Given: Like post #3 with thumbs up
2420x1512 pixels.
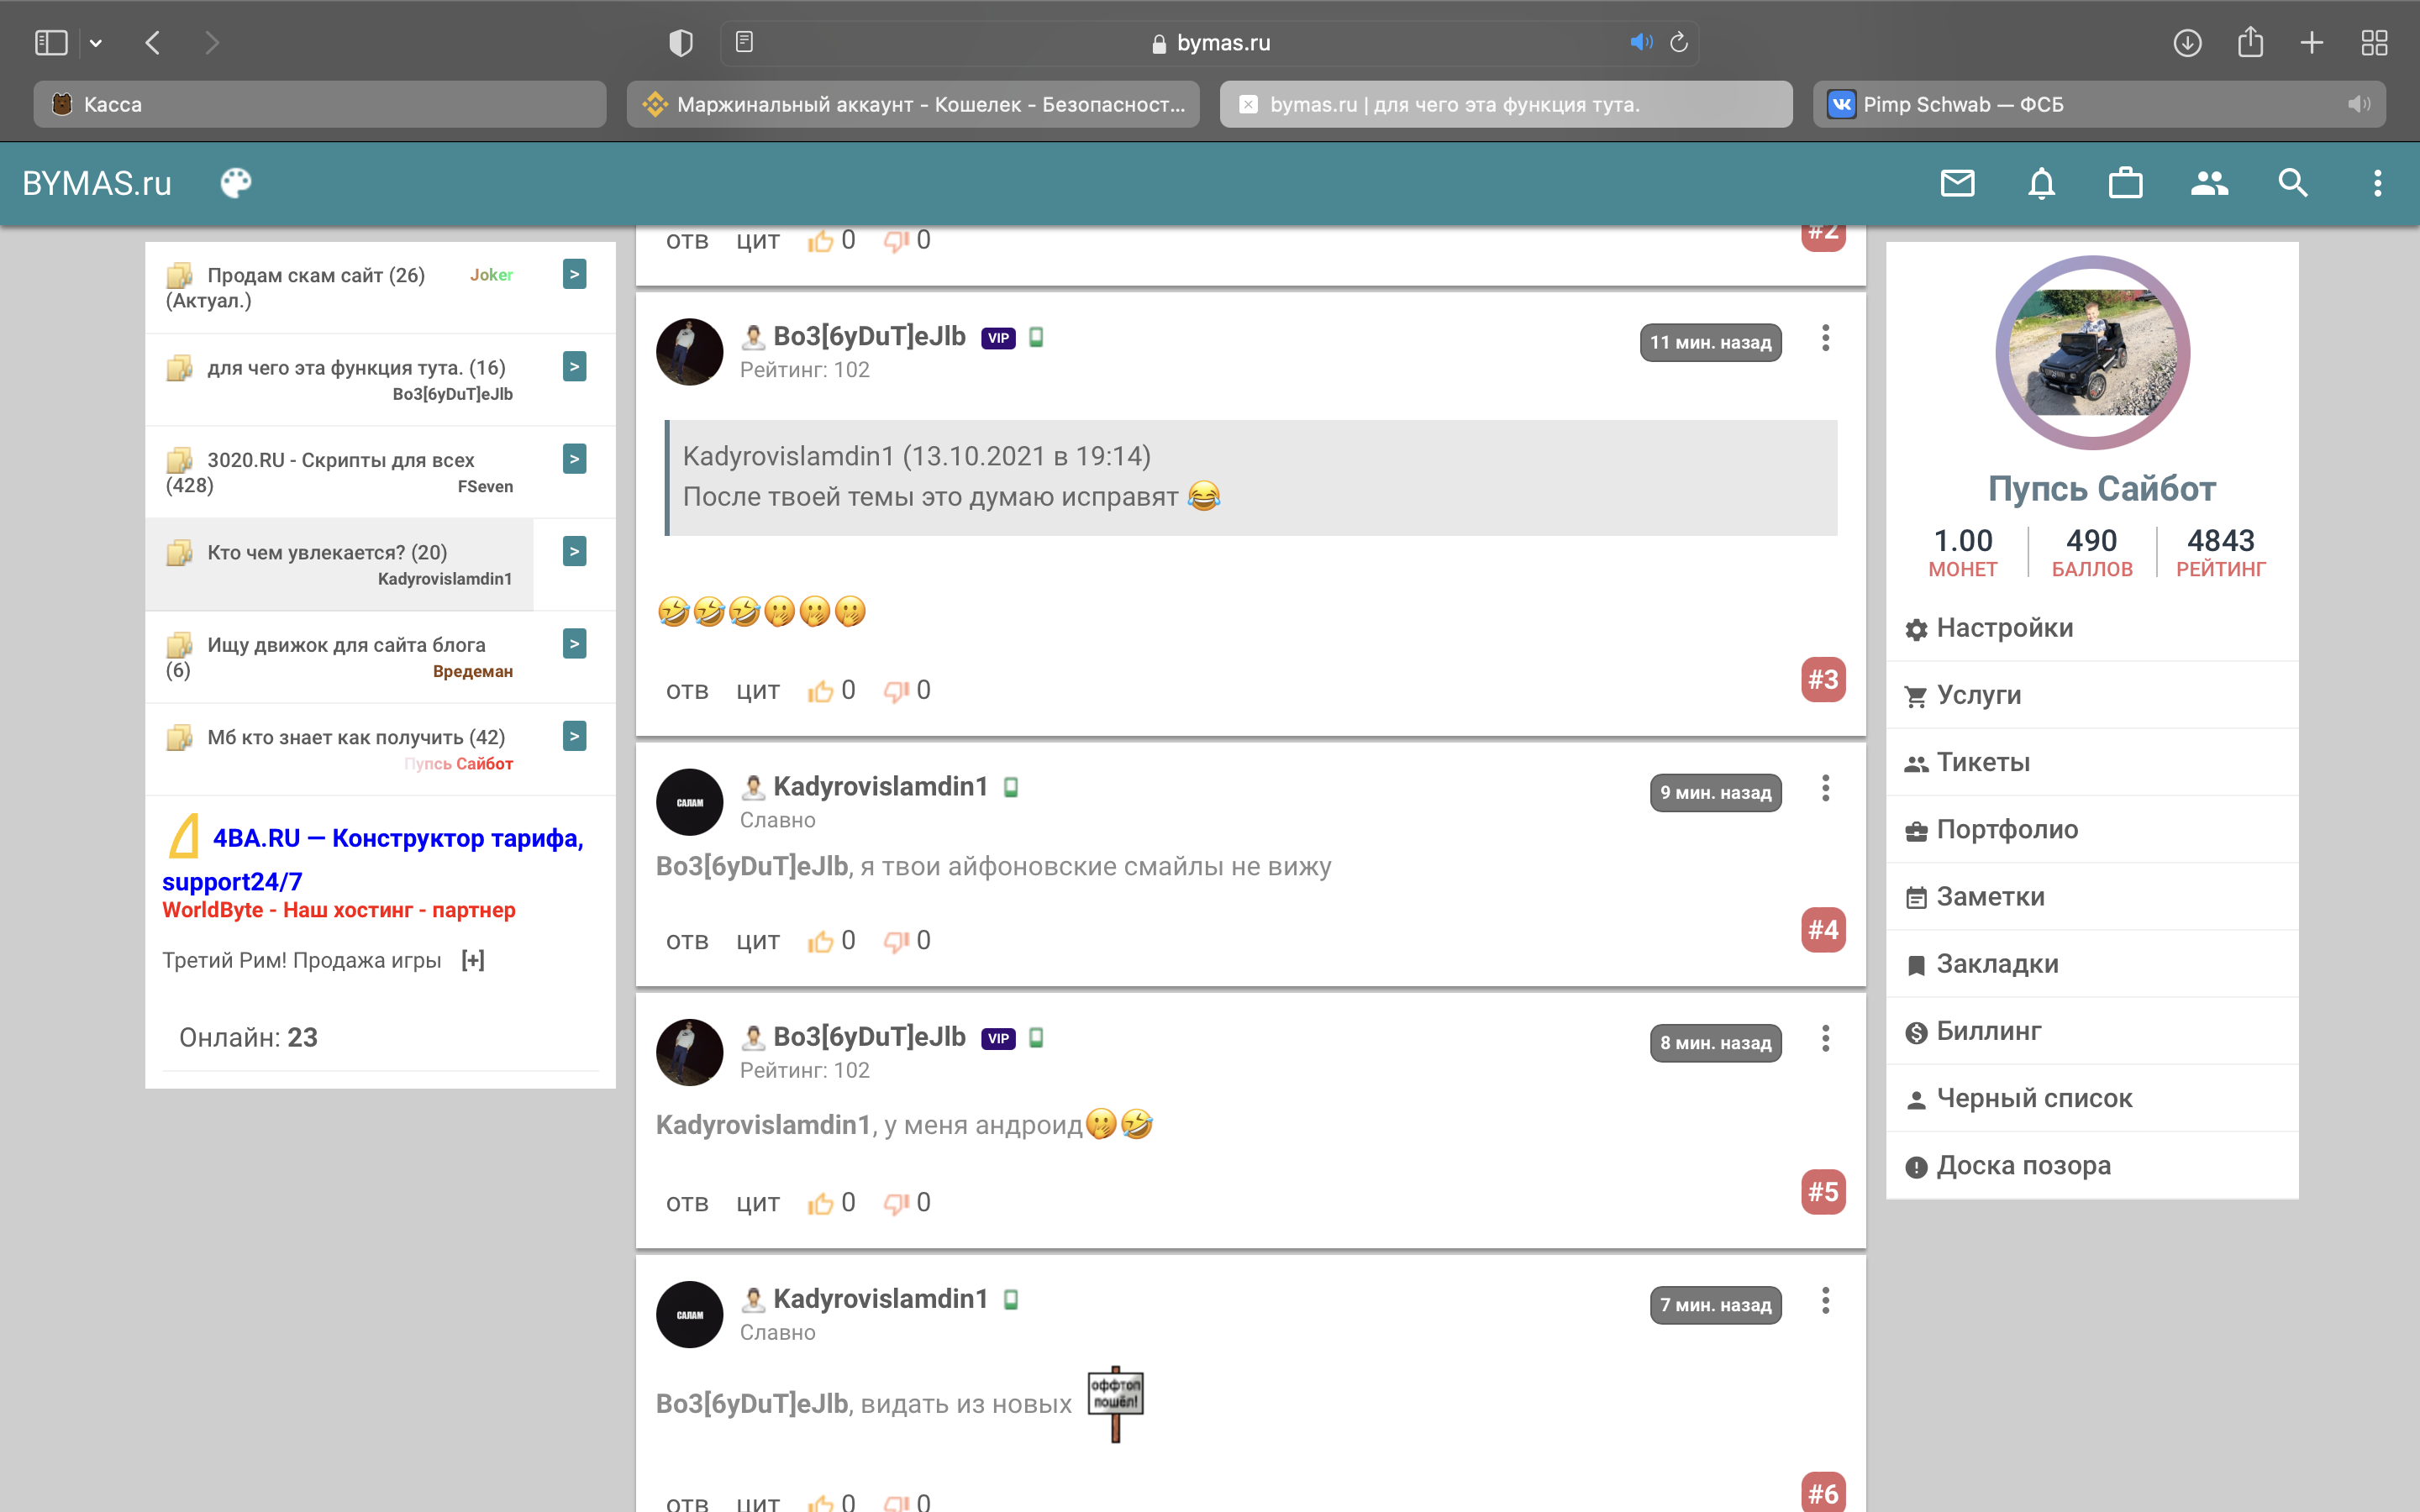Looking at the screenshot, I should (820, 691).
